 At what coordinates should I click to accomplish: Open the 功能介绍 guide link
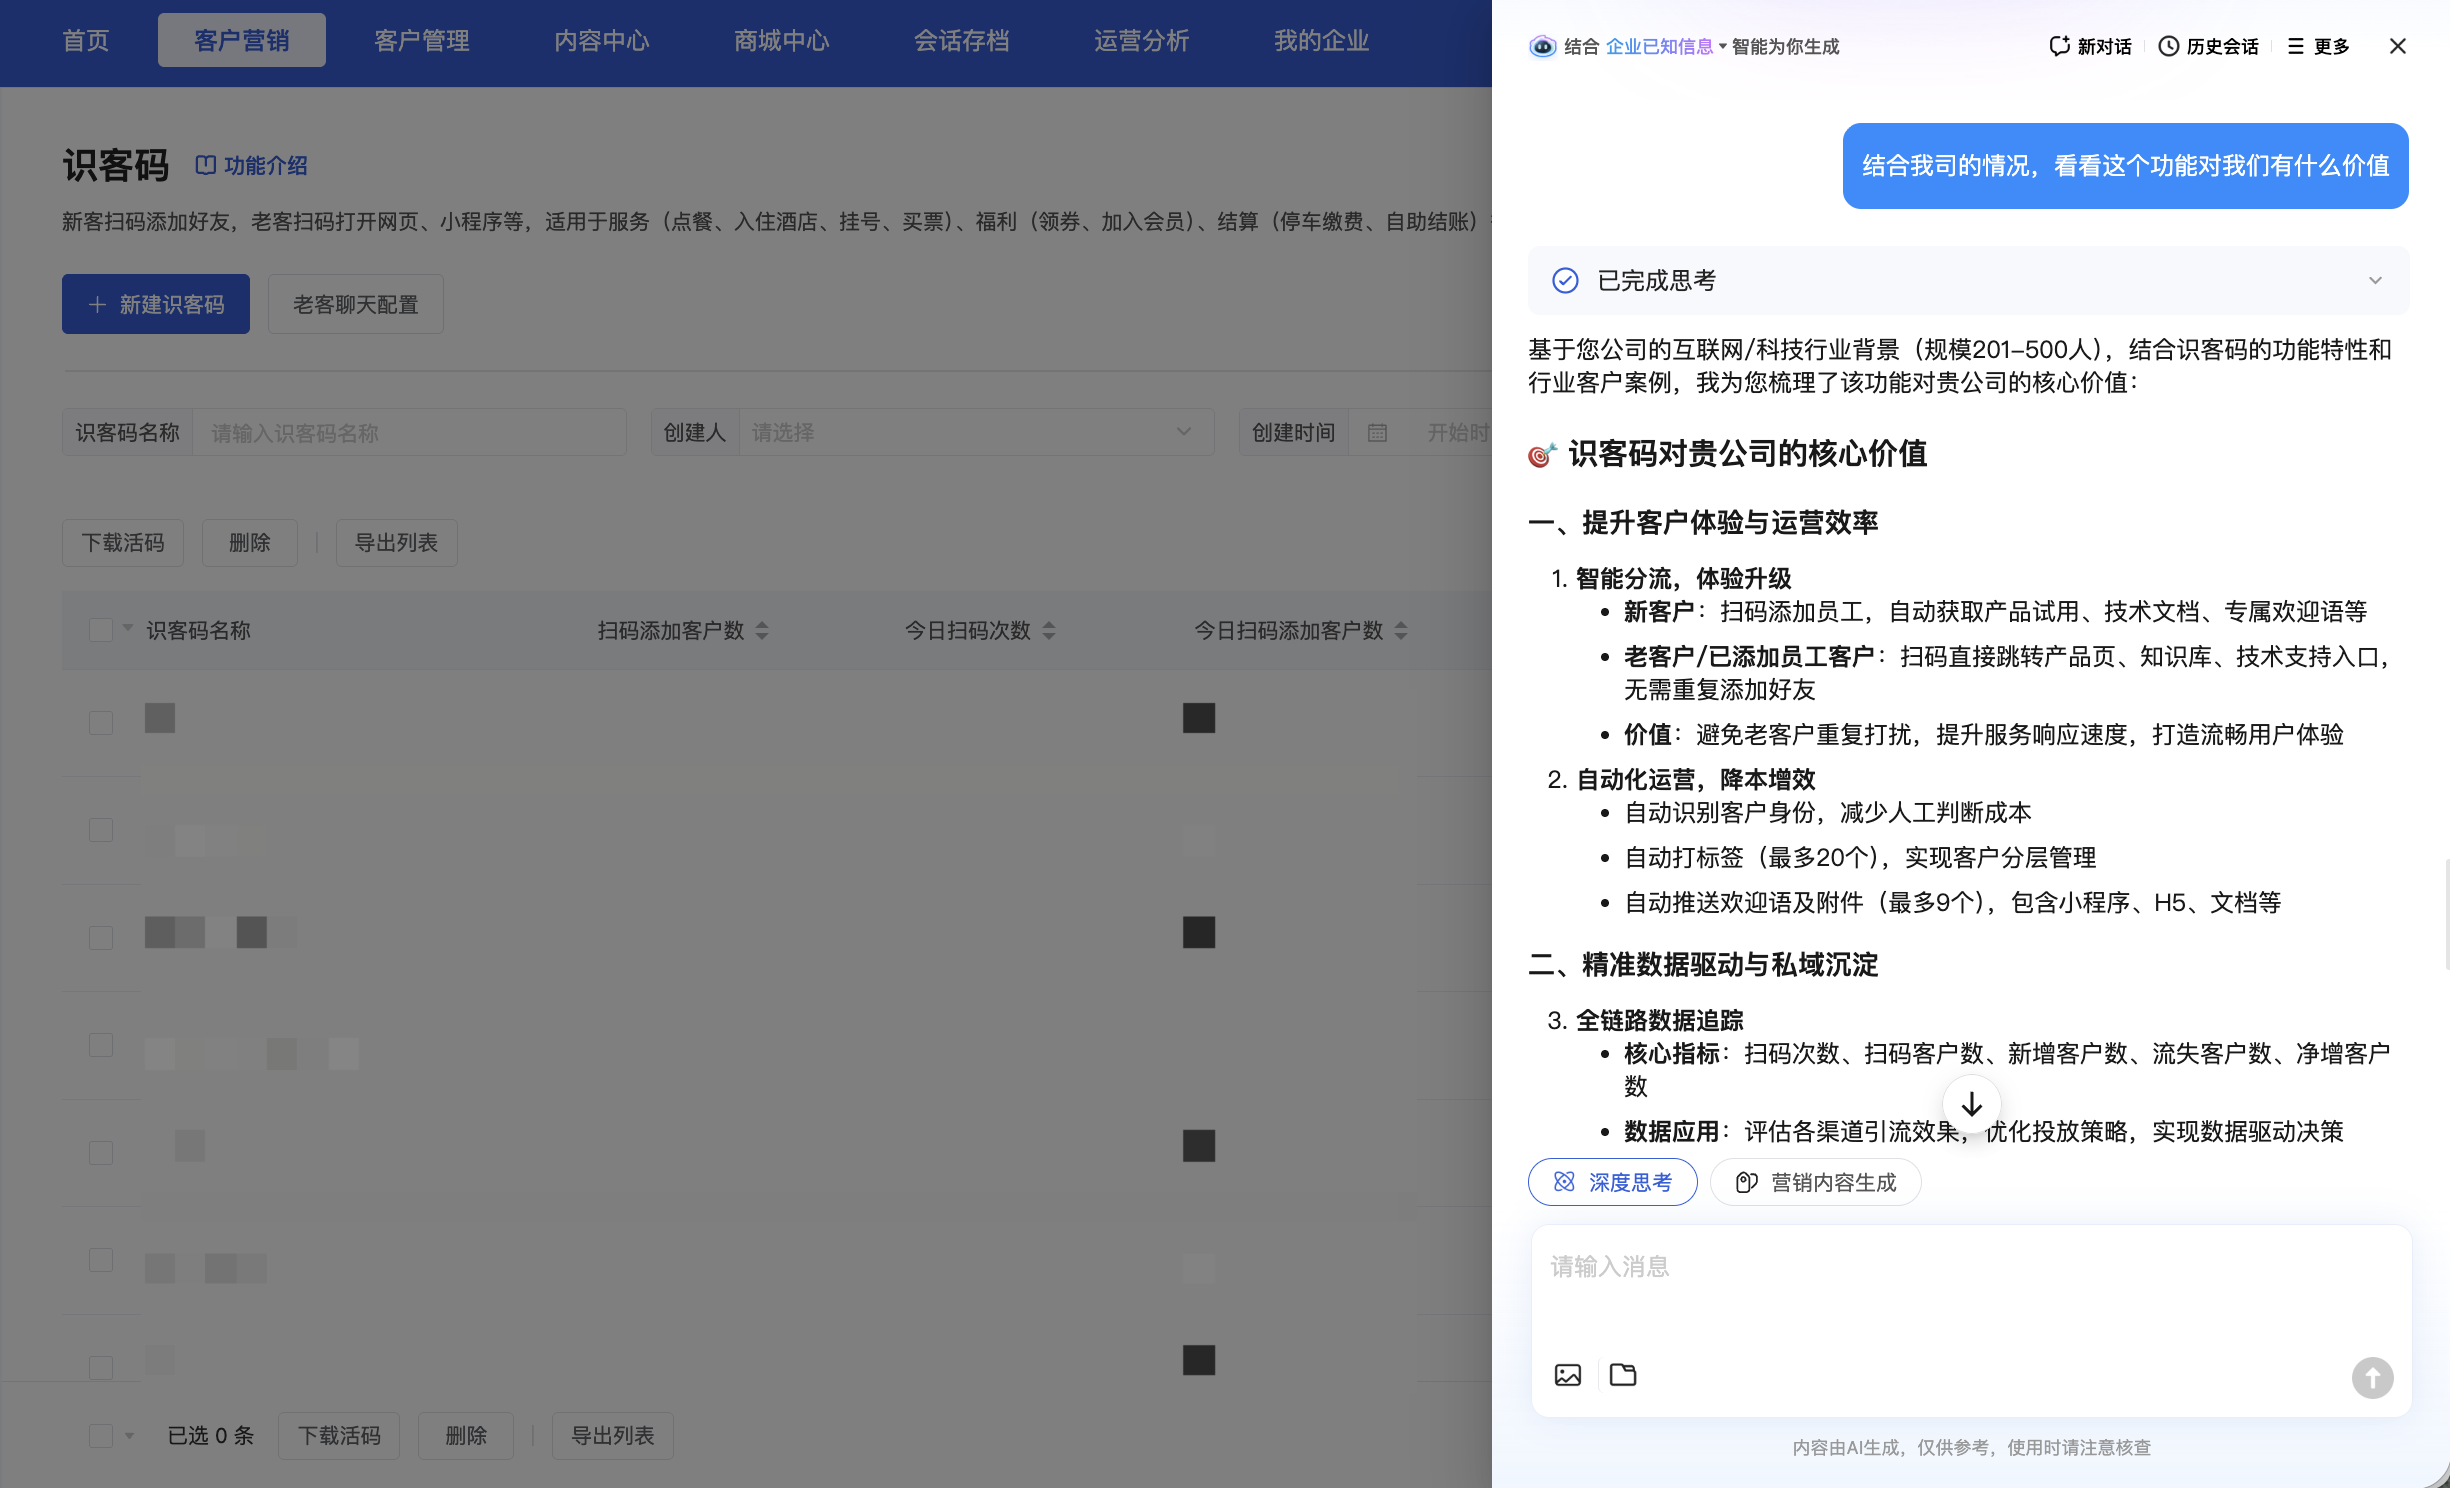[252, 165]
